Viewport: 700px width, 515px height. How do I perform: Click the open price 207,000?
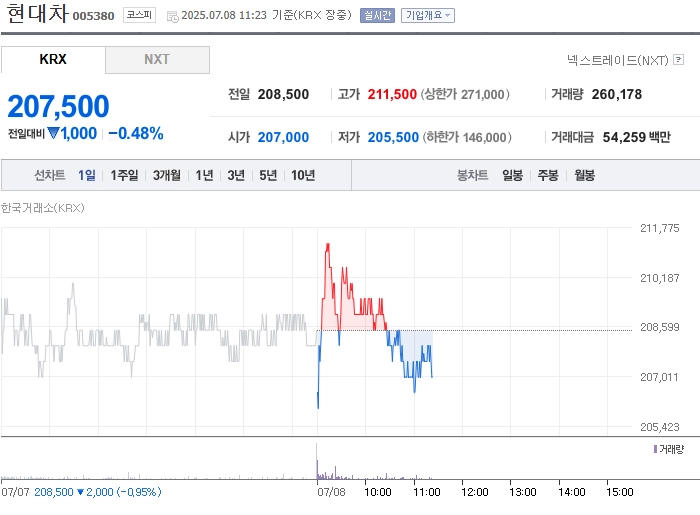(x=283, y=137)
